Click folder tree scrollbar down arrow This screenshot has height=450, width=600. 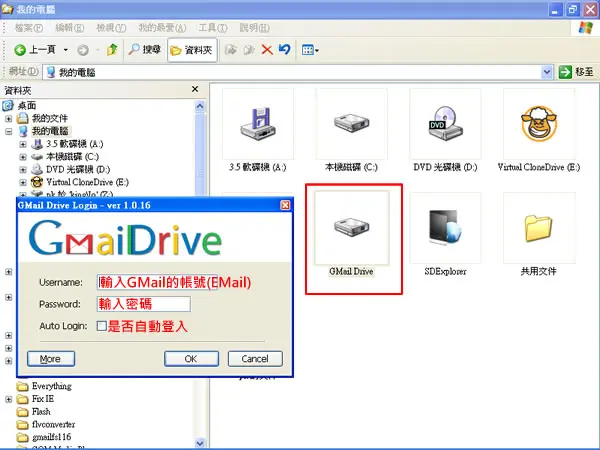(200, 443)
